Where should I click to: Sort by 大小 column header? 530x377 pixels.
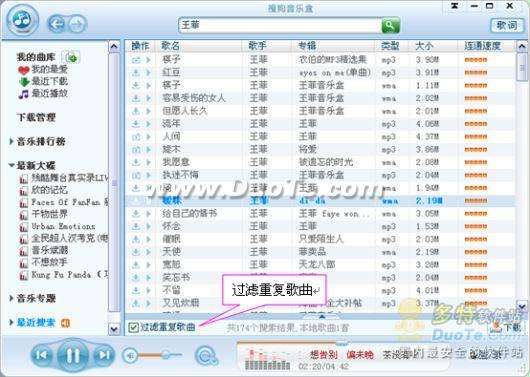click(424, 46)
